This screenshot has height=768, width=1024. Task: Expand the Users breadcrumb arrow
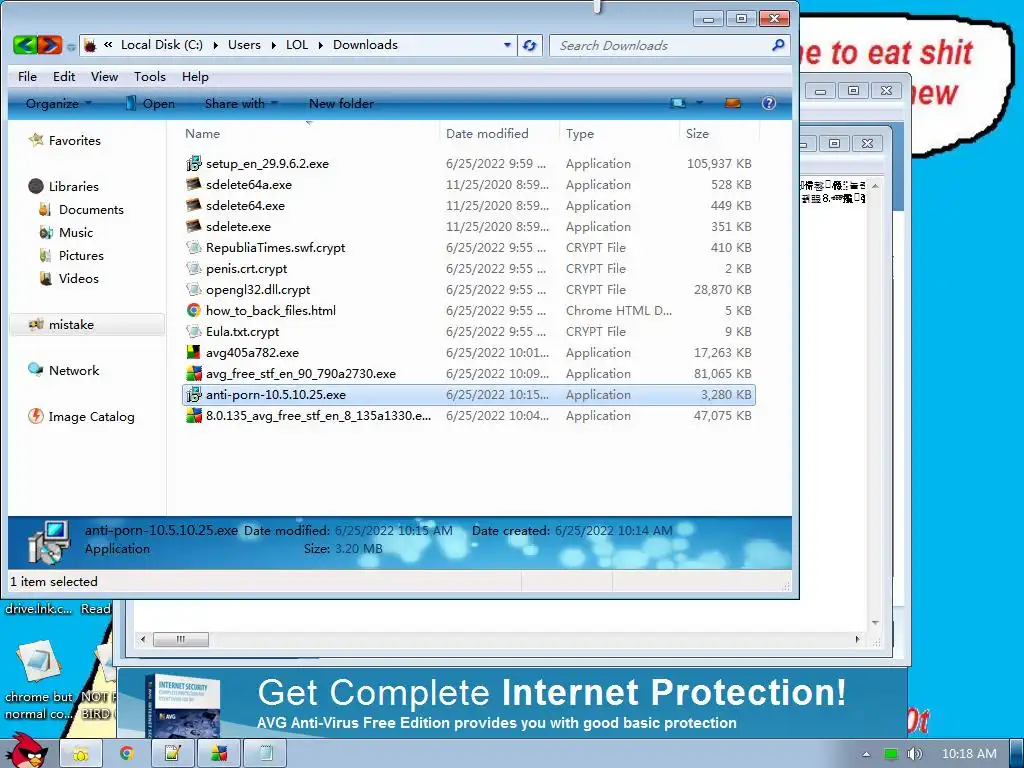[x=272, y=45]
